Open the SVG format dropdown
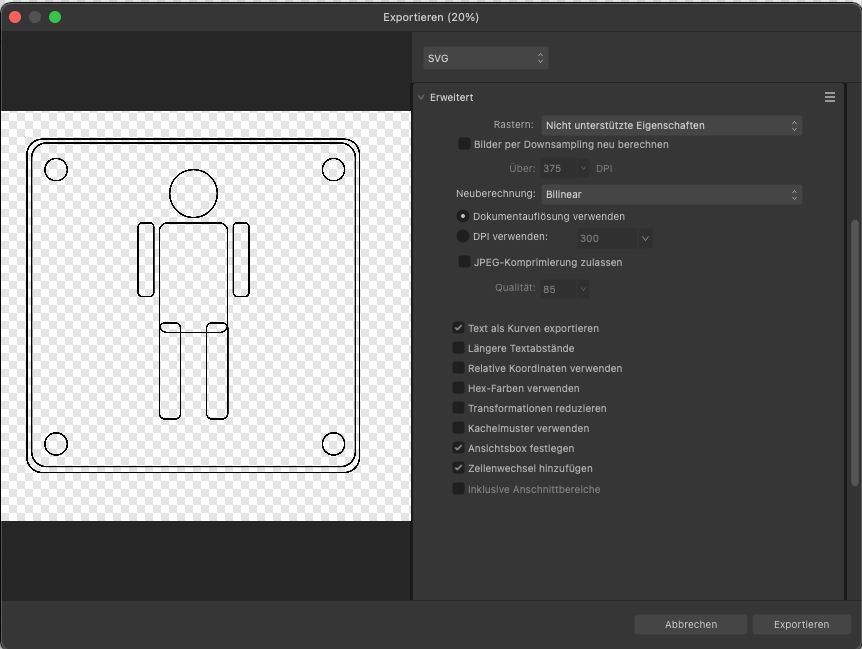The image size is (862, 649). point(486,58)
